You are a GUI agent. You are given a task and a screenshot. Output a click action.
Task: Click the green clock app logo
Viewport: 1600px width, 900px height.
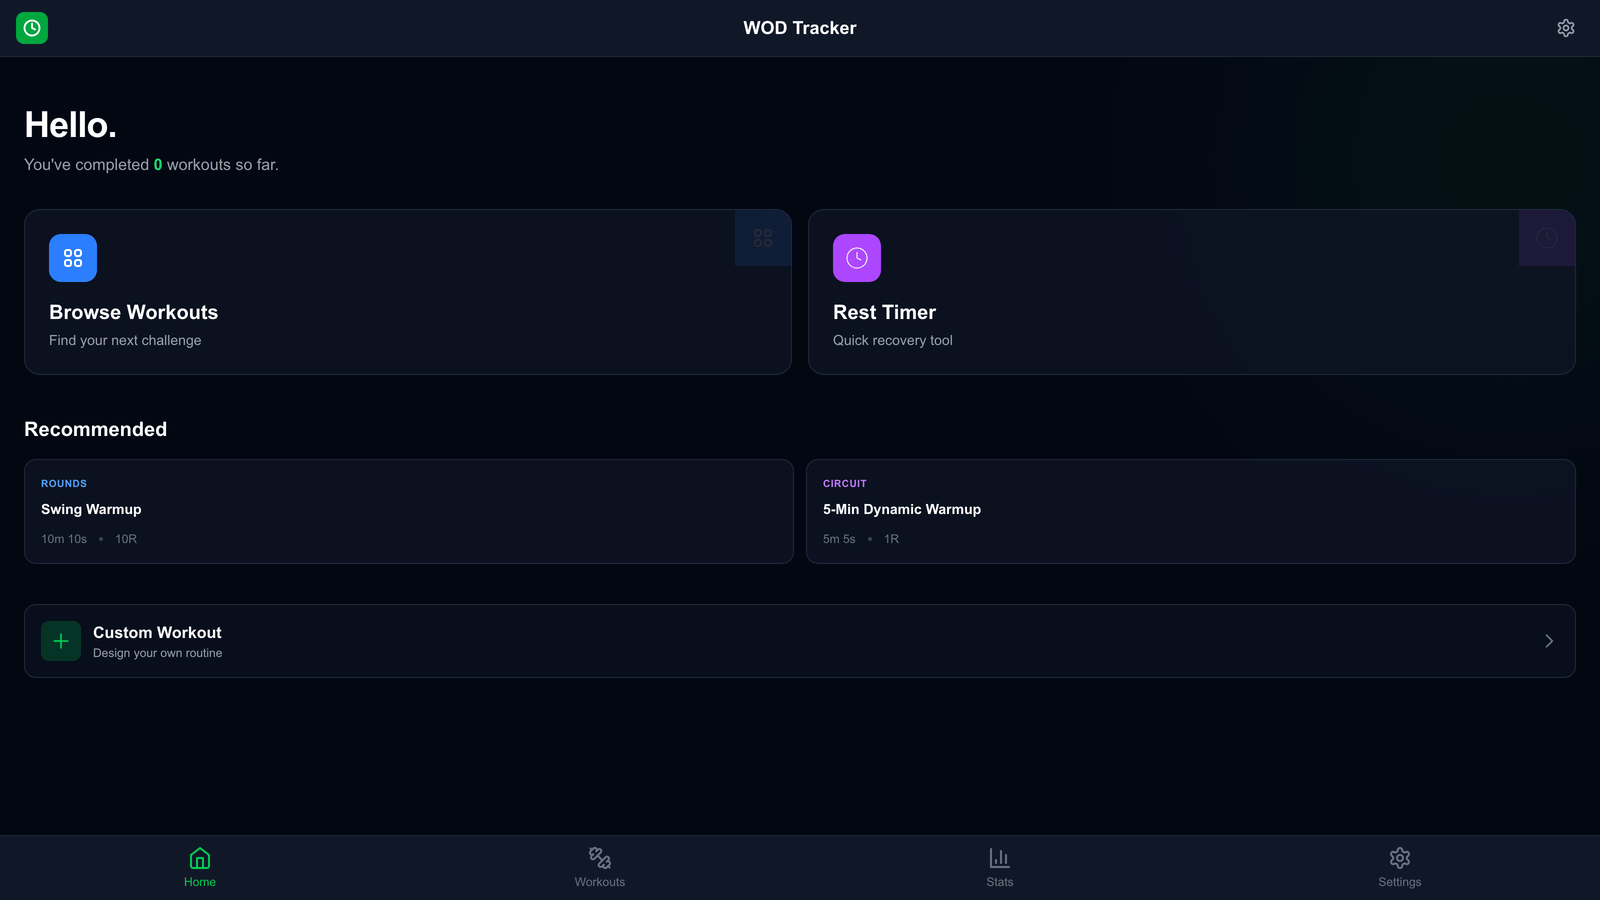pyautogui.click(x=32, y=28)
